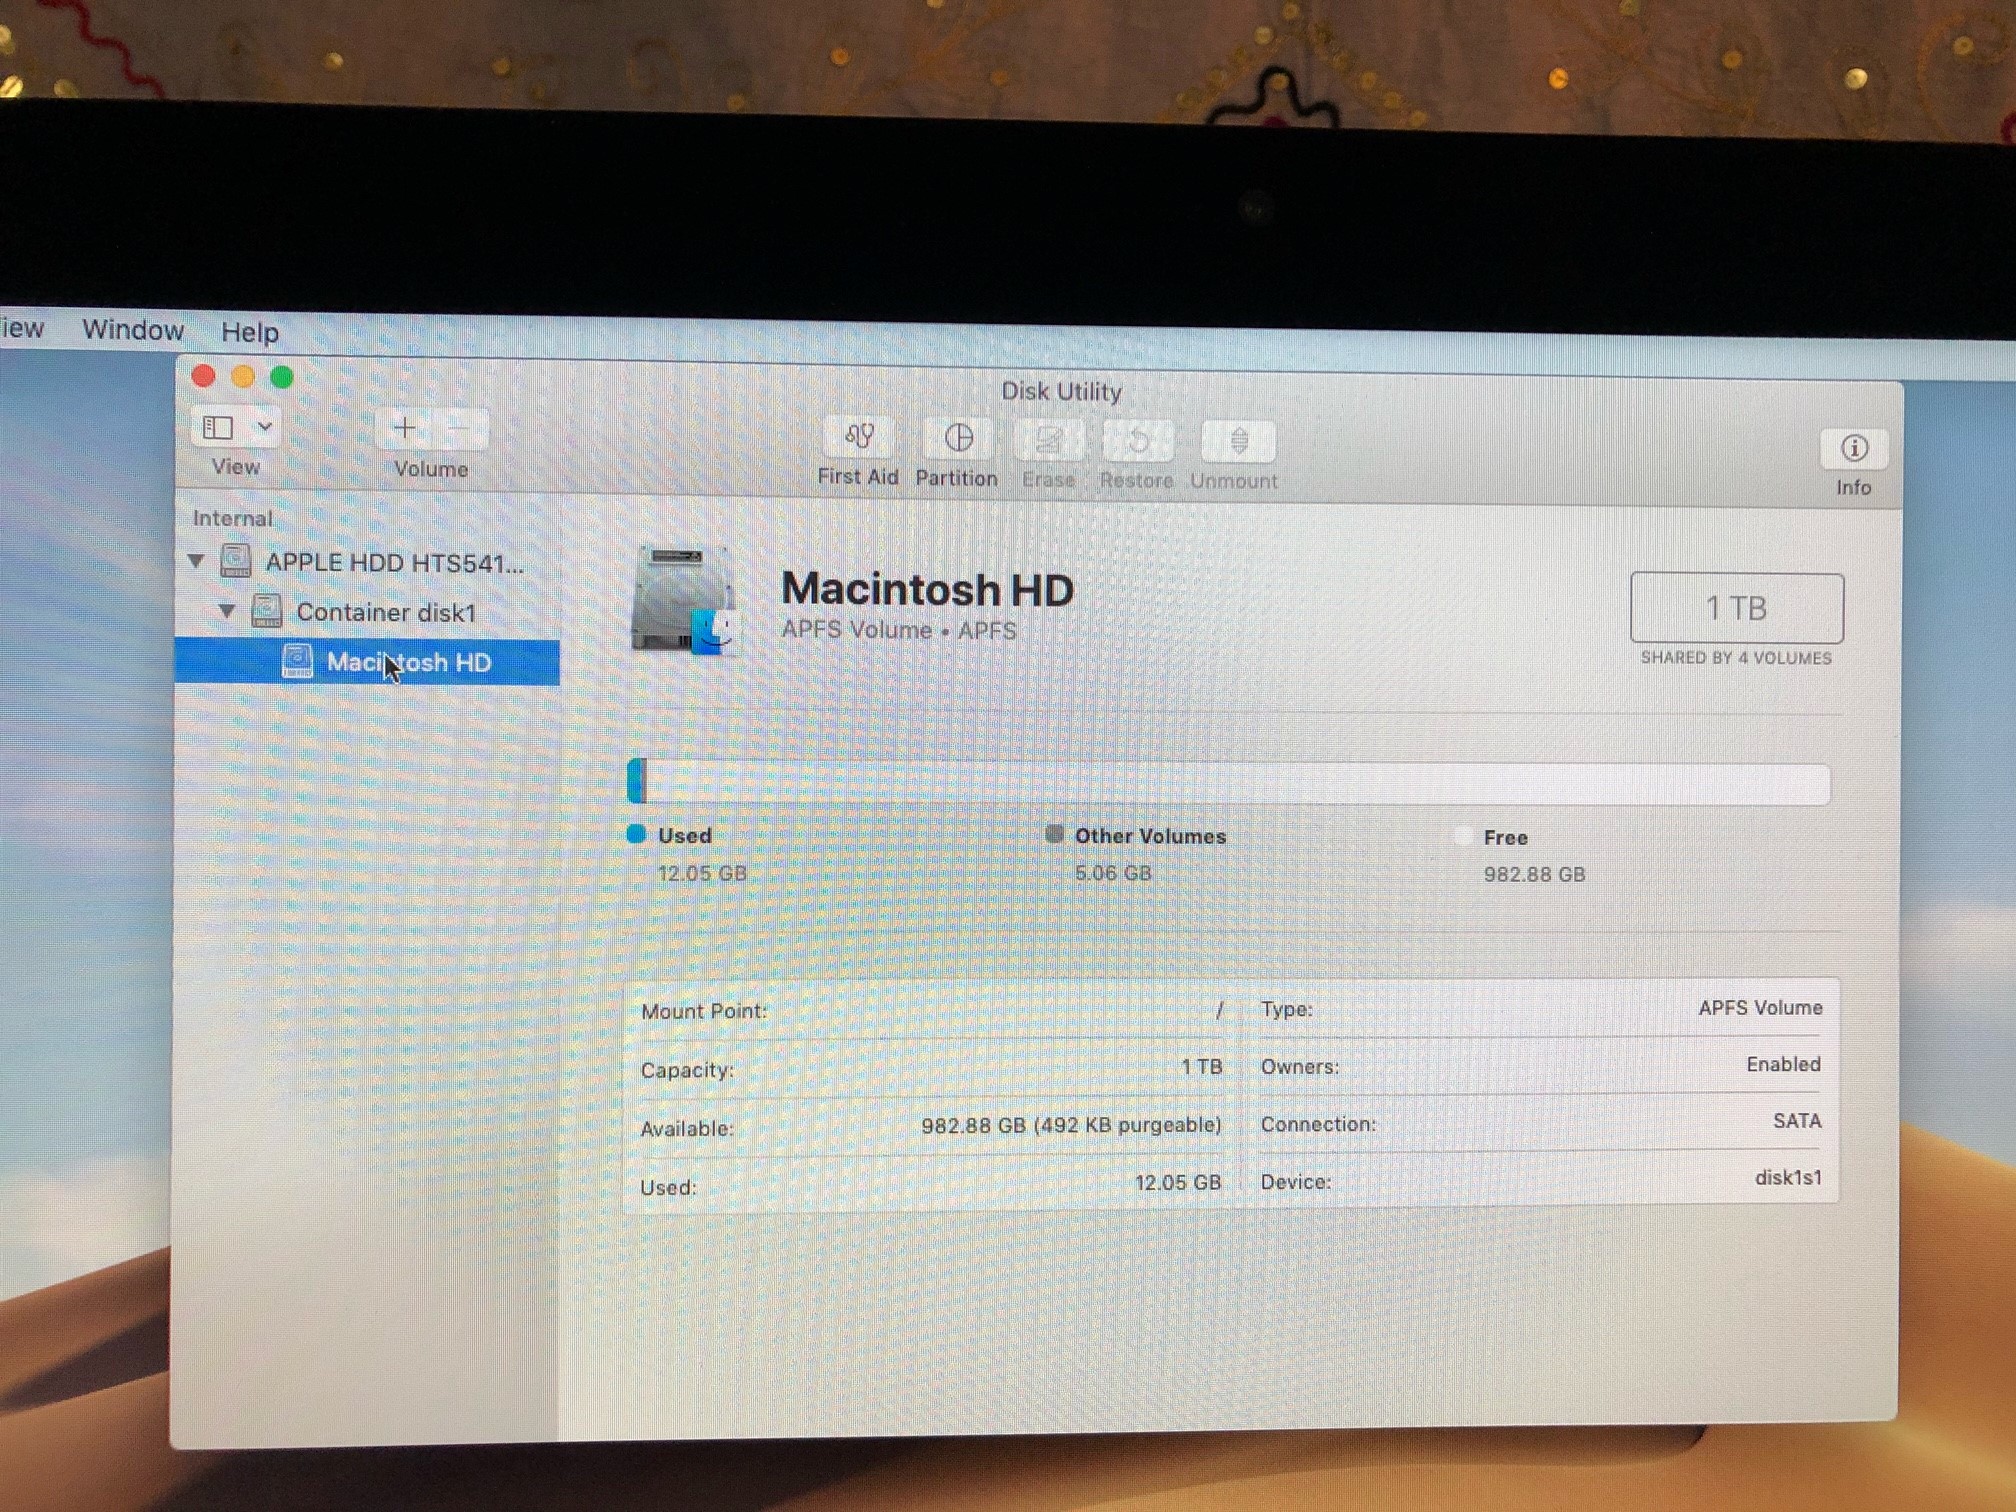Open the Partition pie chart tool

(x=958, y=439)
